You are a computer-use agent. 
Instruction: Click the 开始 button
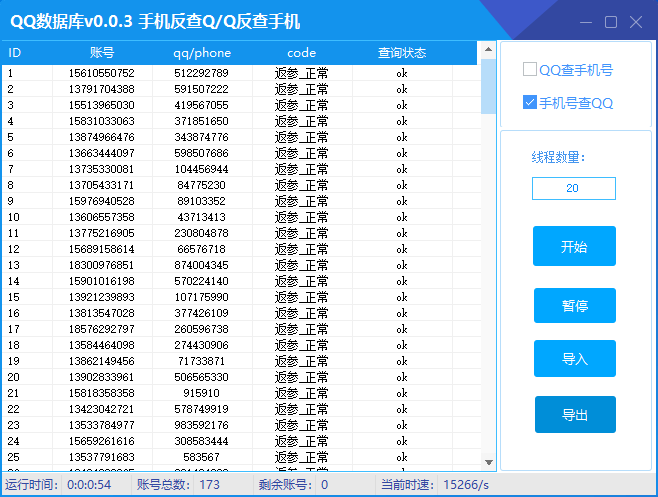coord(574,246)
